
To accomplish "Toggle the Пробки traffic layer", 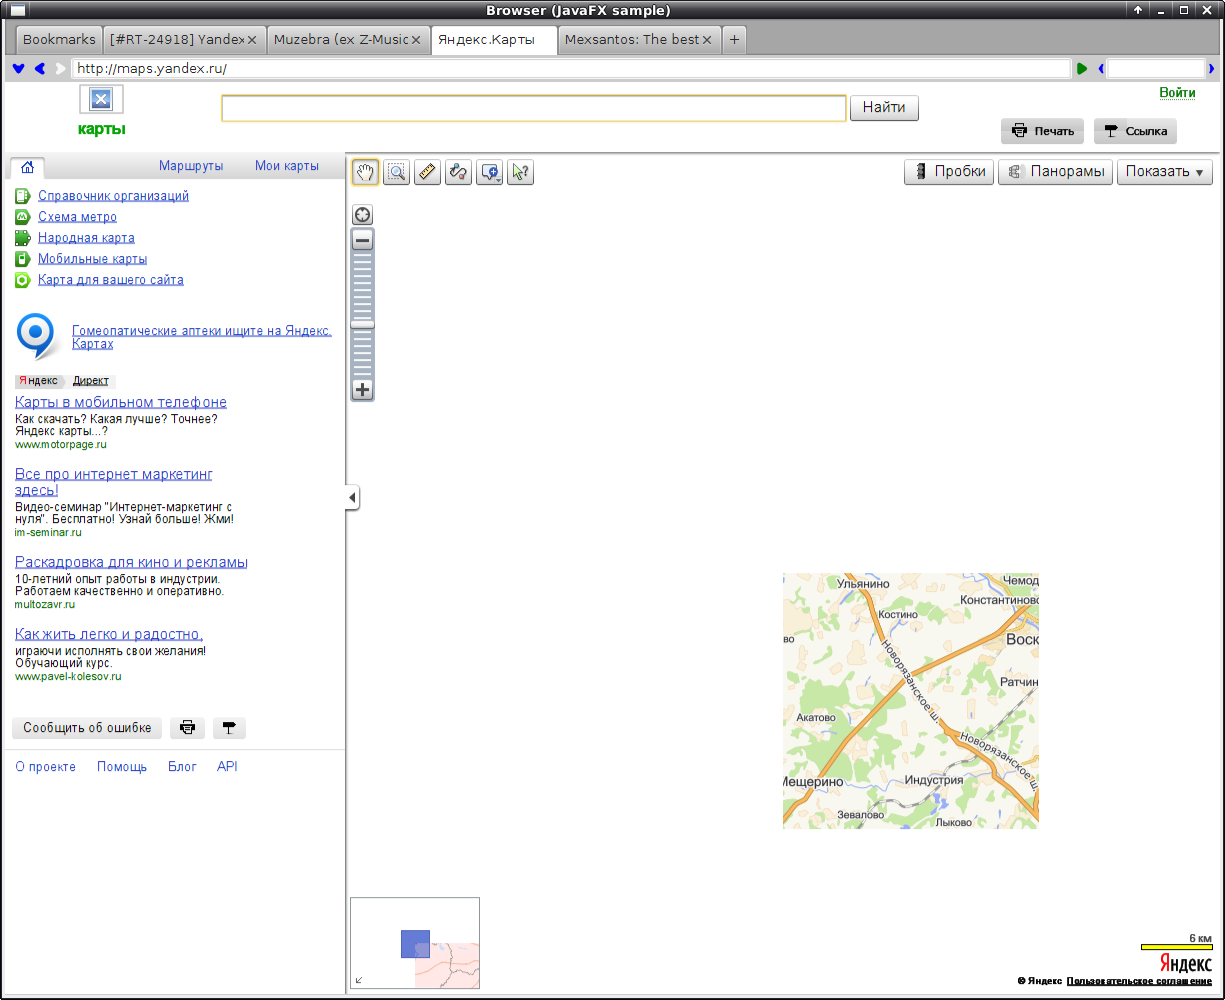I will [x=949, y=172].
